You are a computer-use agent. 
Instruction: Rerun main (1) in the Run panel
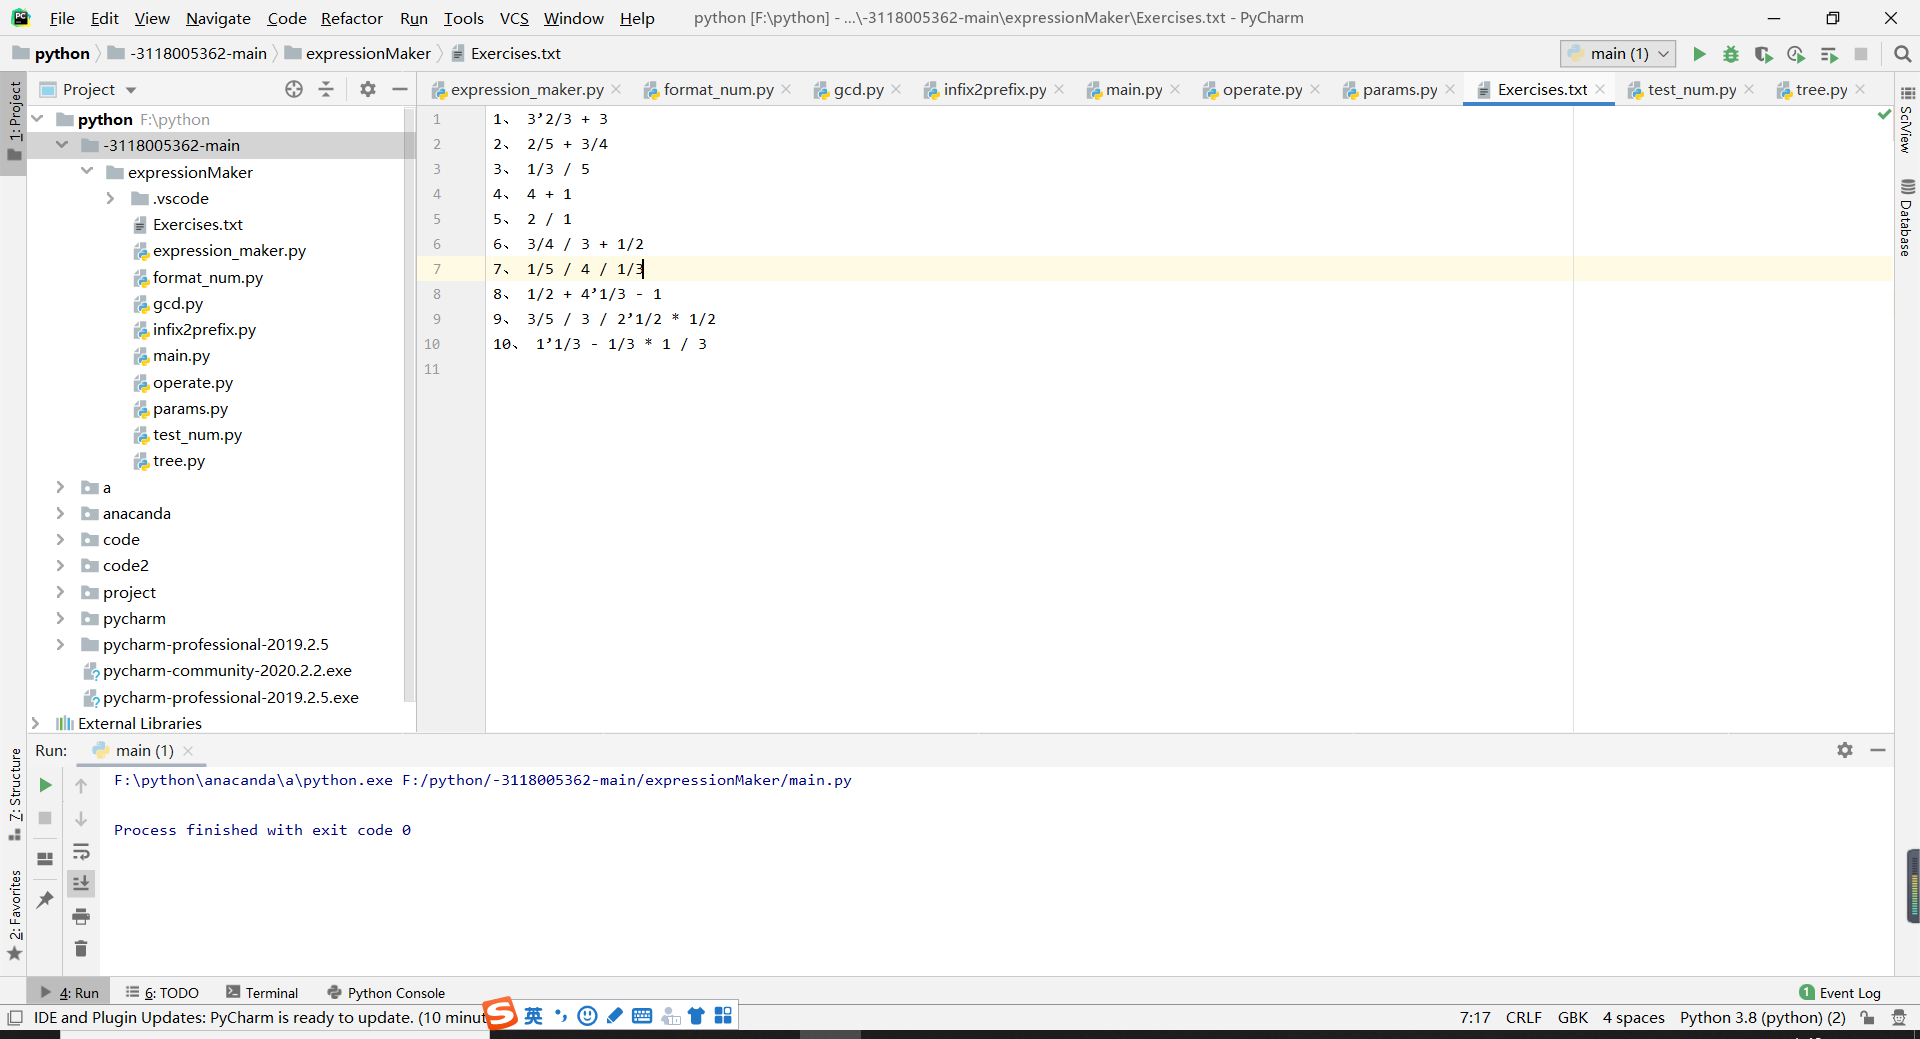[45, 785]
